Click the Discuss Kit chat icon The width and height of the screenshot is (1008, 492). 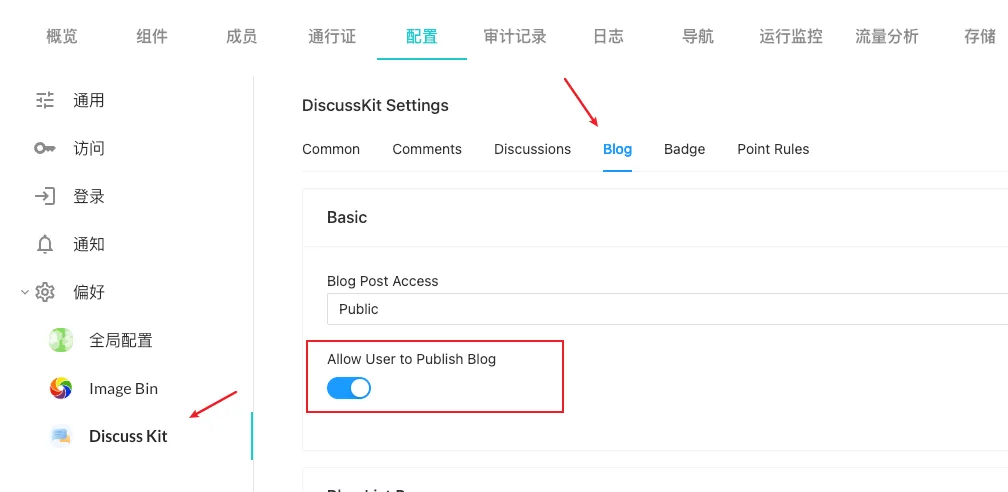(61, 436)
